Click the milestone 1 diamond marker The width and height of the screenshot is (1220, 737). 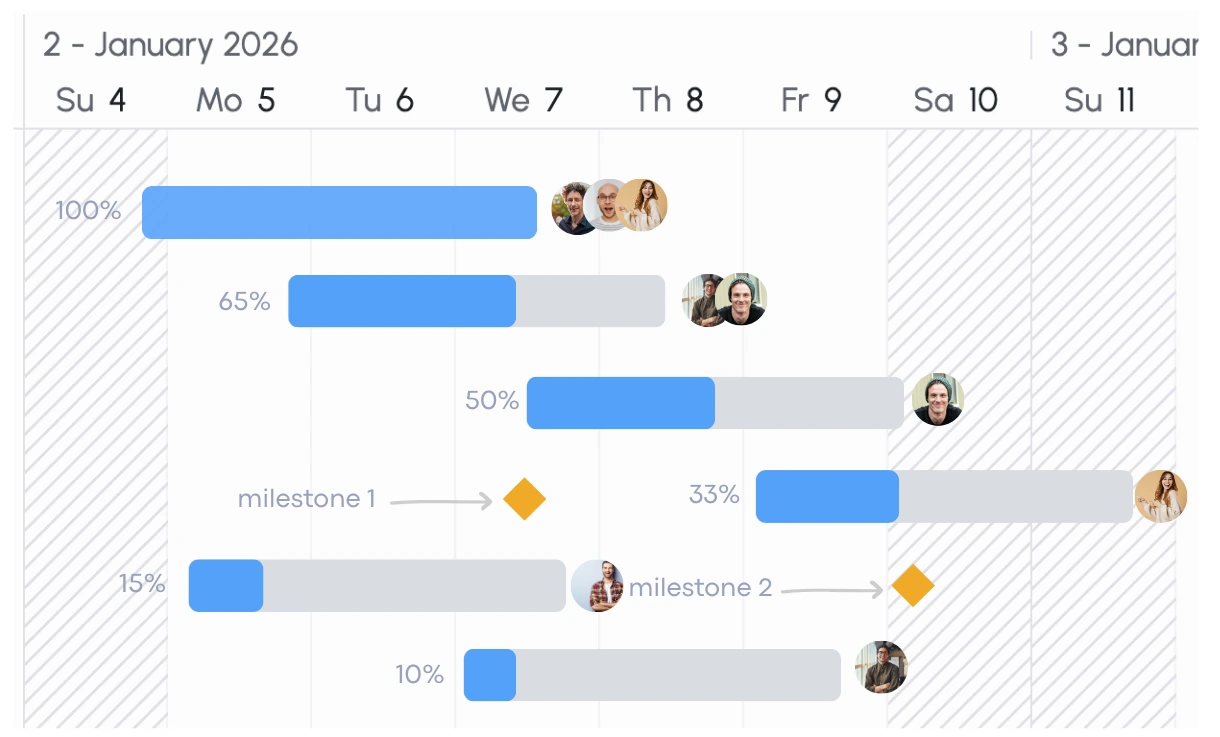524,499
